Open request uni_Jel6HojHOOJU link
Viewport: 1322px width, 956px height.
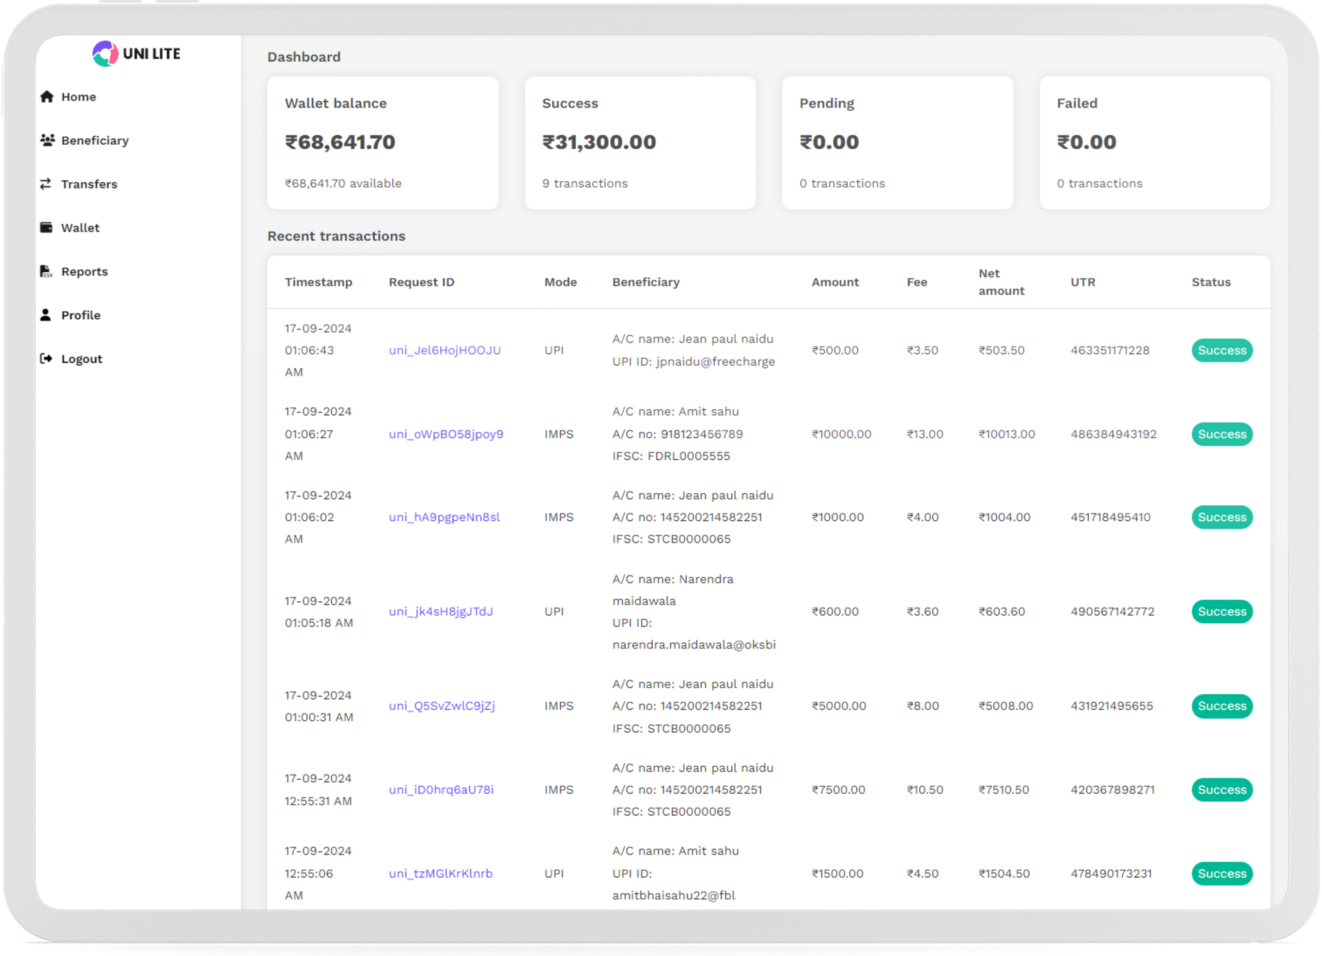click(444, 351)
